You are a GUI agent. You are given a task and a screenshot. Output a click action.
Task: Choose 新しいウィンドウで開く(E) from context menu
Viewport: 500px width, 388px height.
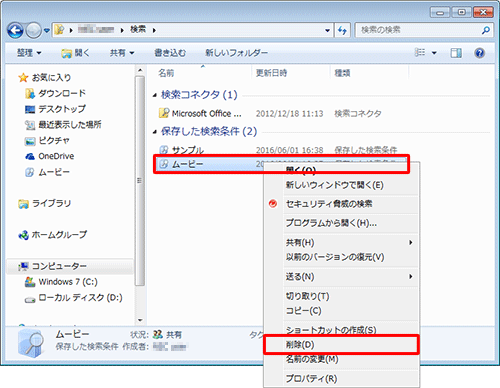(334, 185)
